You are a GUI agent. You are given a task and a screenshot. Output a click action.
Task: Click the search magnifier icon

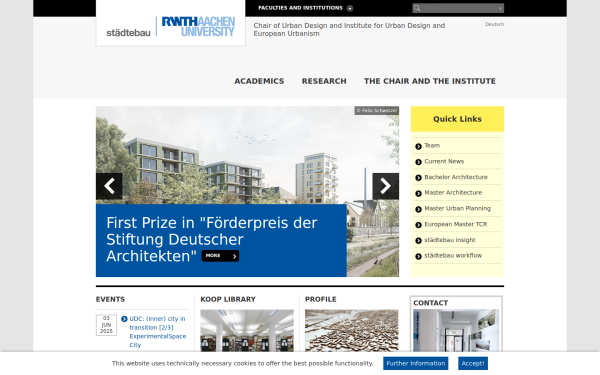pos(417,8)
